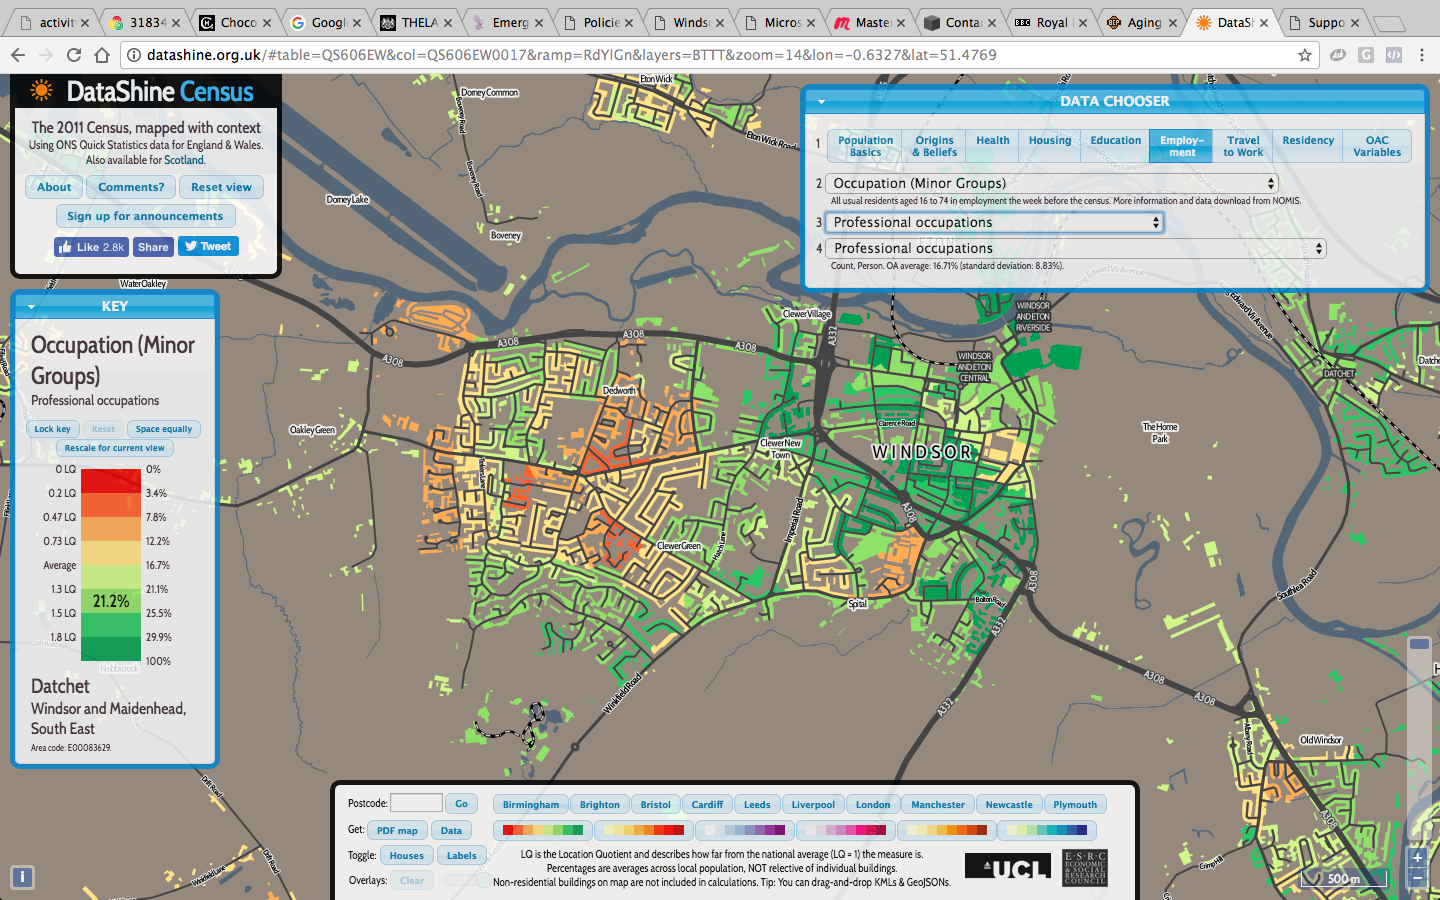Choose the yellow-green-blue colour ramp

click(x=1047, y=830)
